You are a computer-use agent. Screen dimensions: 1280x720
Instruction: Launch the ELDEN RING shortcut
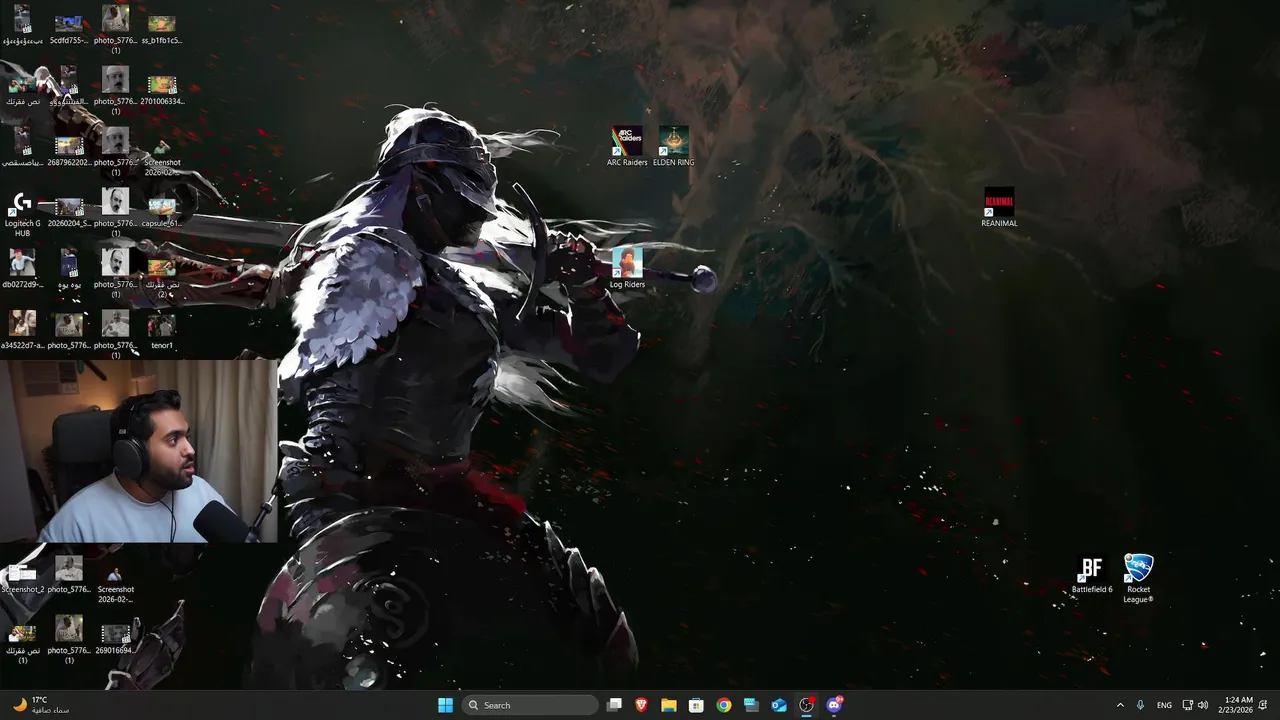click(x=673, y=146)
